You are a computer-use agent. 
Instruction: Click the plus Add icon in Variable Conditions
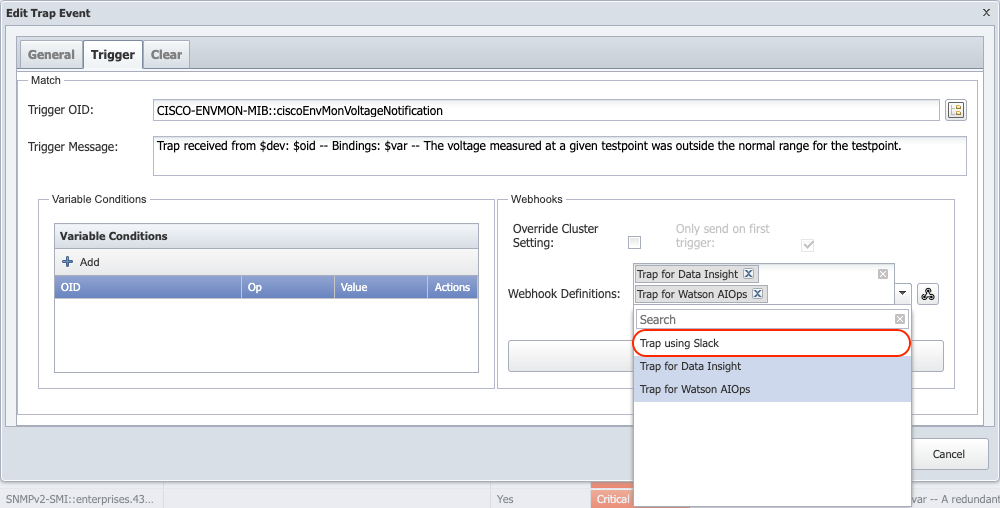[68, 261]
